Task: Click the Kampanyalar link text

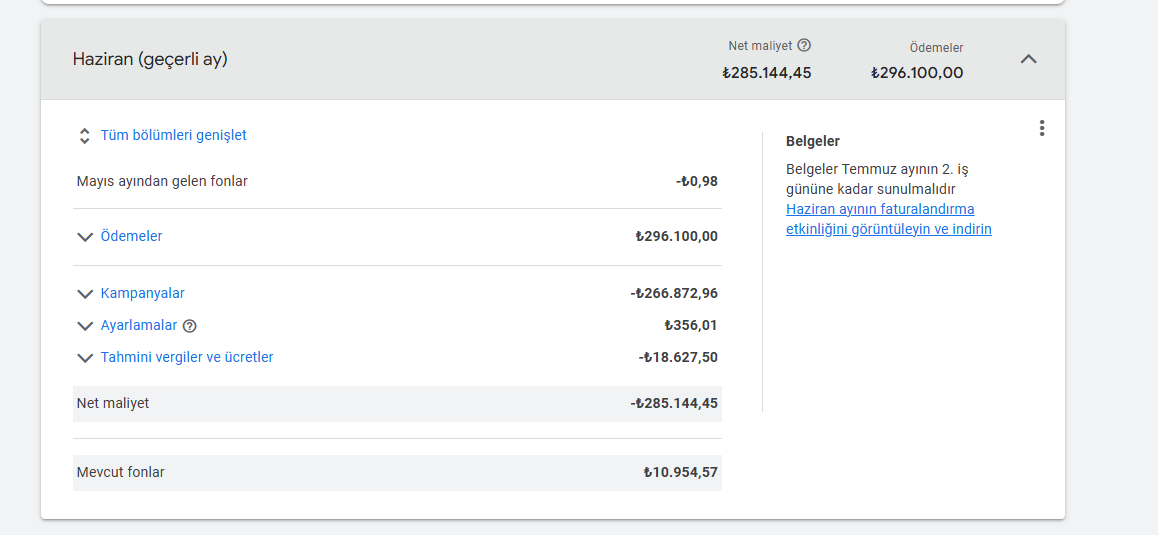Action: tap(142, 293)
